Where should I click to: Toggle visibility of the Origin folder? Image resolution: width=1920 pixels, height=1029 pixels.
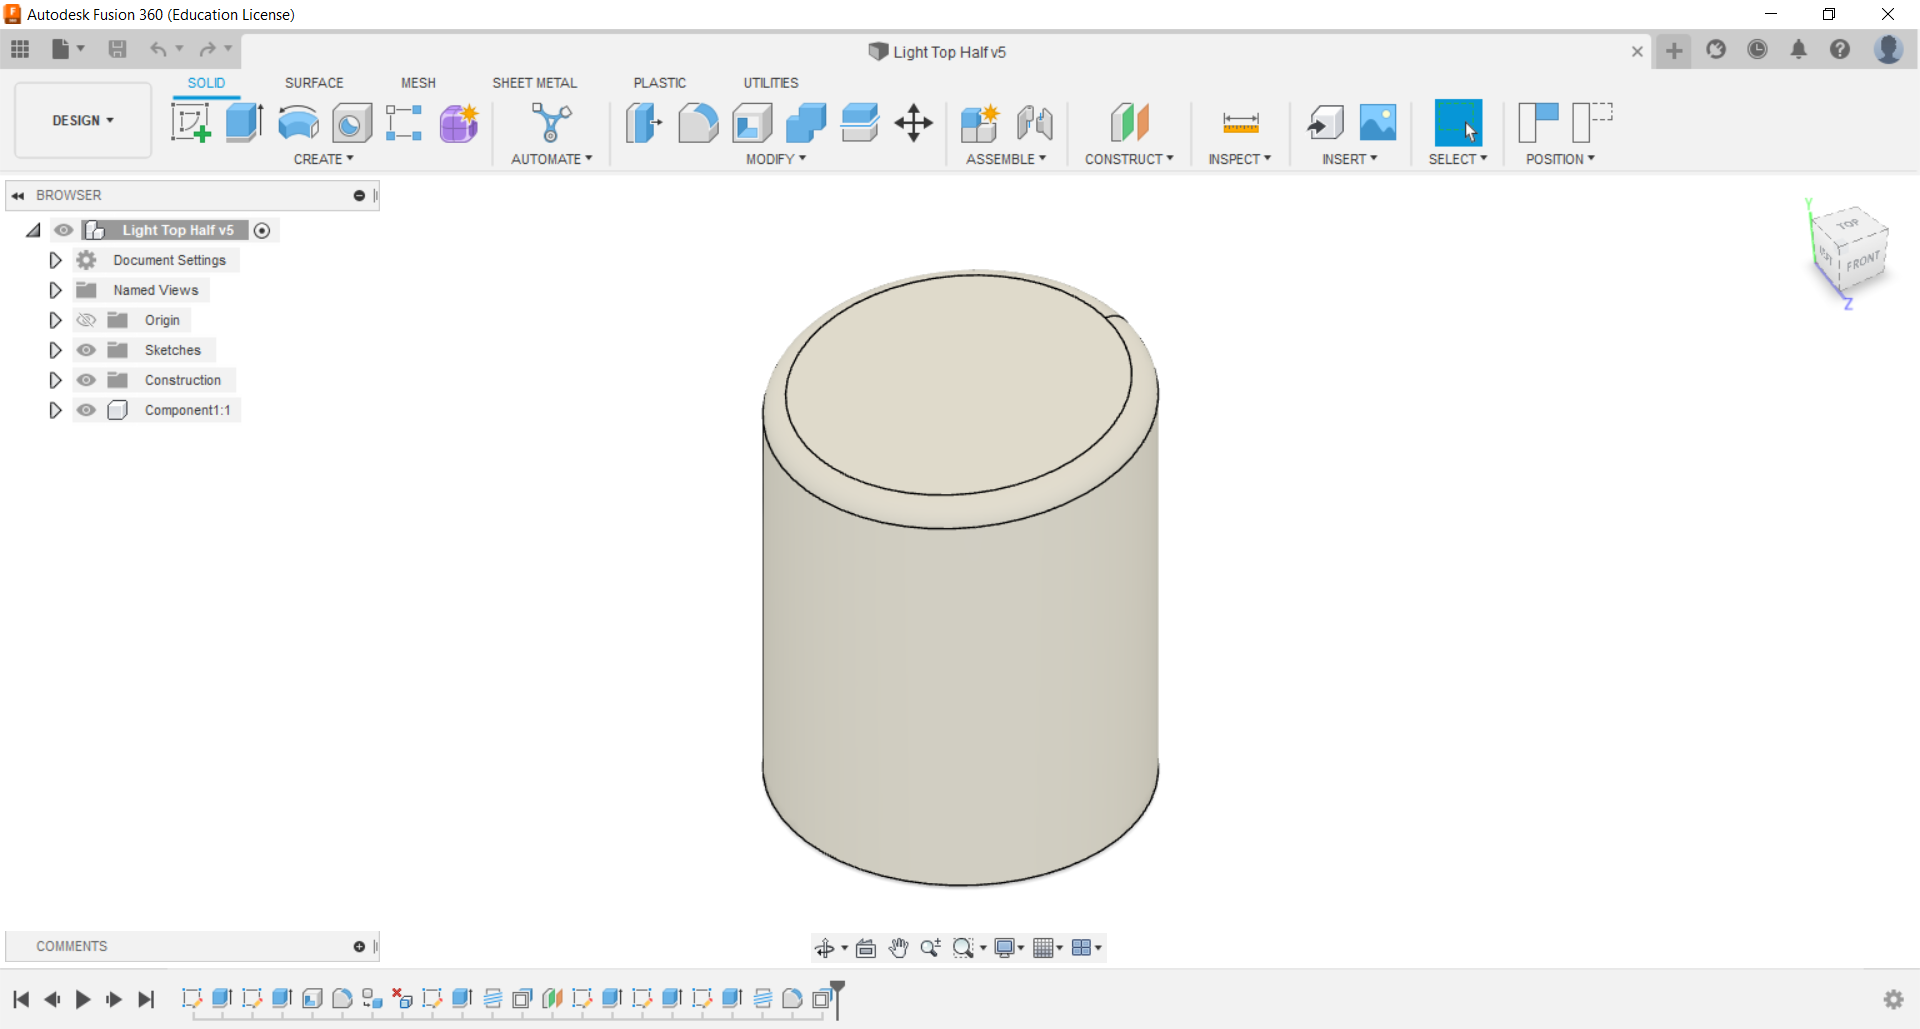[x=87, y=320]
